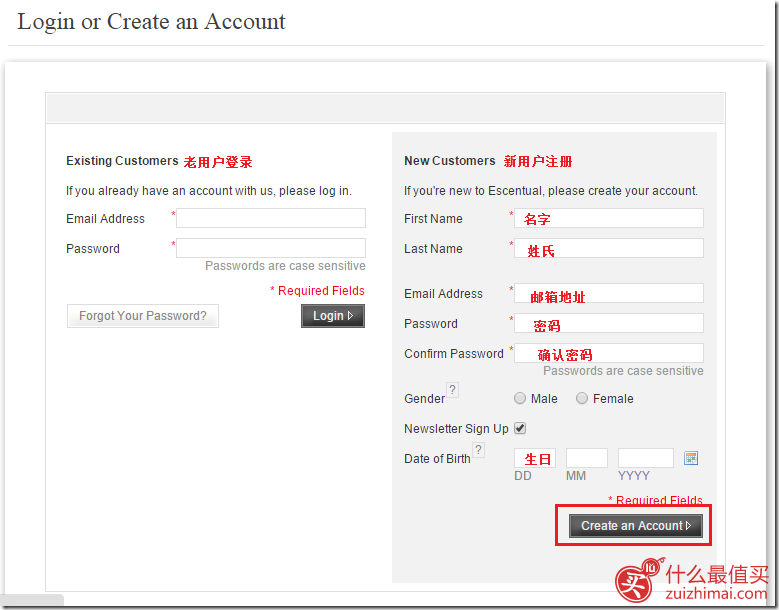Uncheck the Newsletter Sign Up checkbox

point(520,428)
